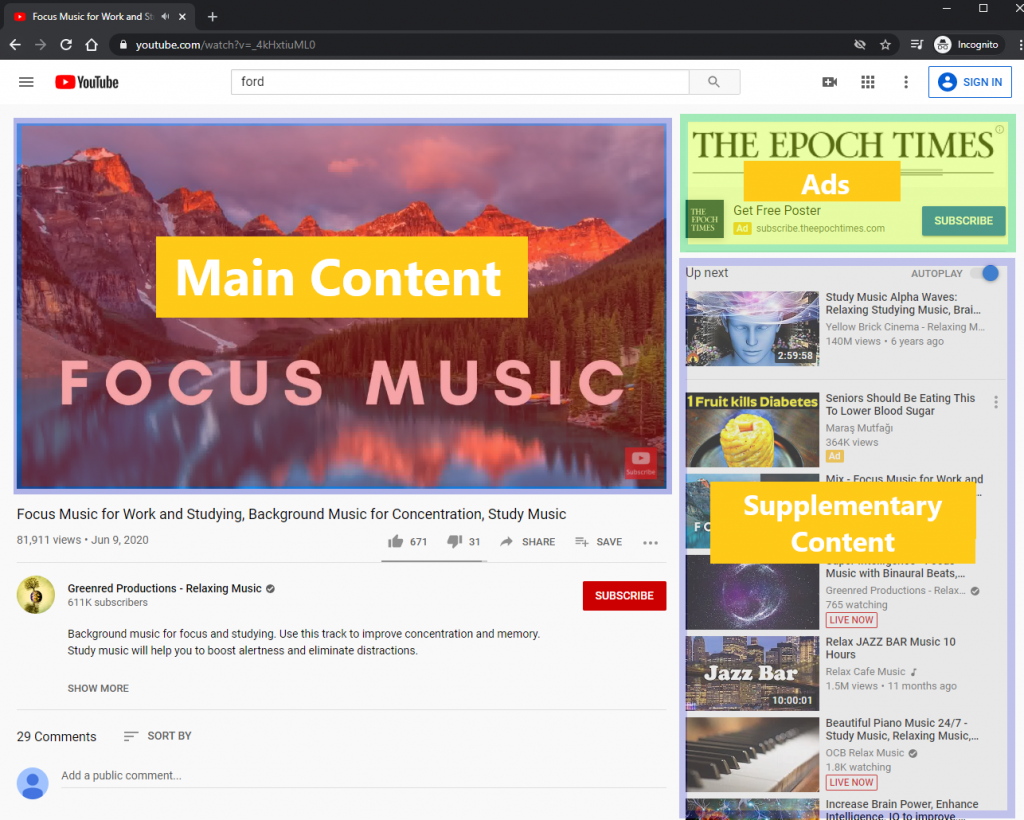Mute the tab using the speaker icon
The width and height of the screenshot is (1024, 820).
point(165,16)
